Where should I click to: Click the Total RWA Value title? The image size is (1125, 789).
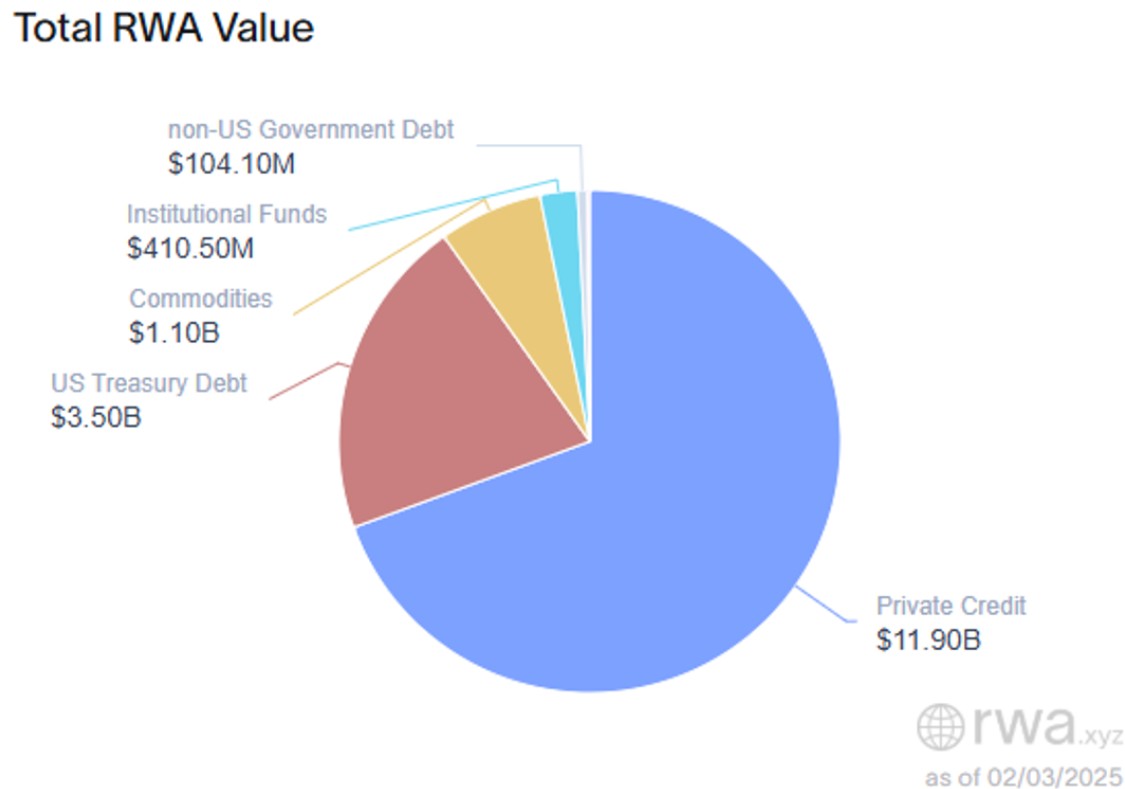point(164,28)
